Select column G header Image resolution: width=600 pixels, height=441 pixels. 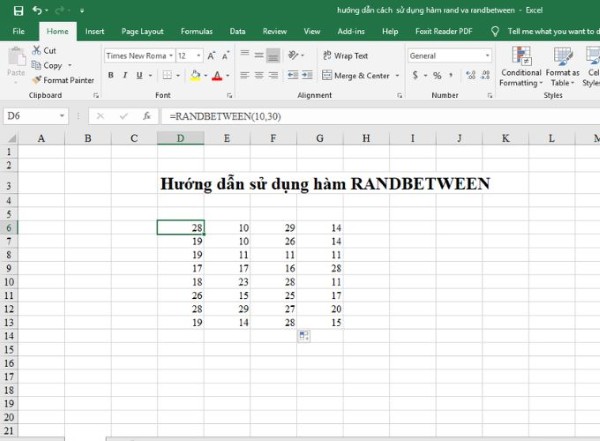point(319,138)
